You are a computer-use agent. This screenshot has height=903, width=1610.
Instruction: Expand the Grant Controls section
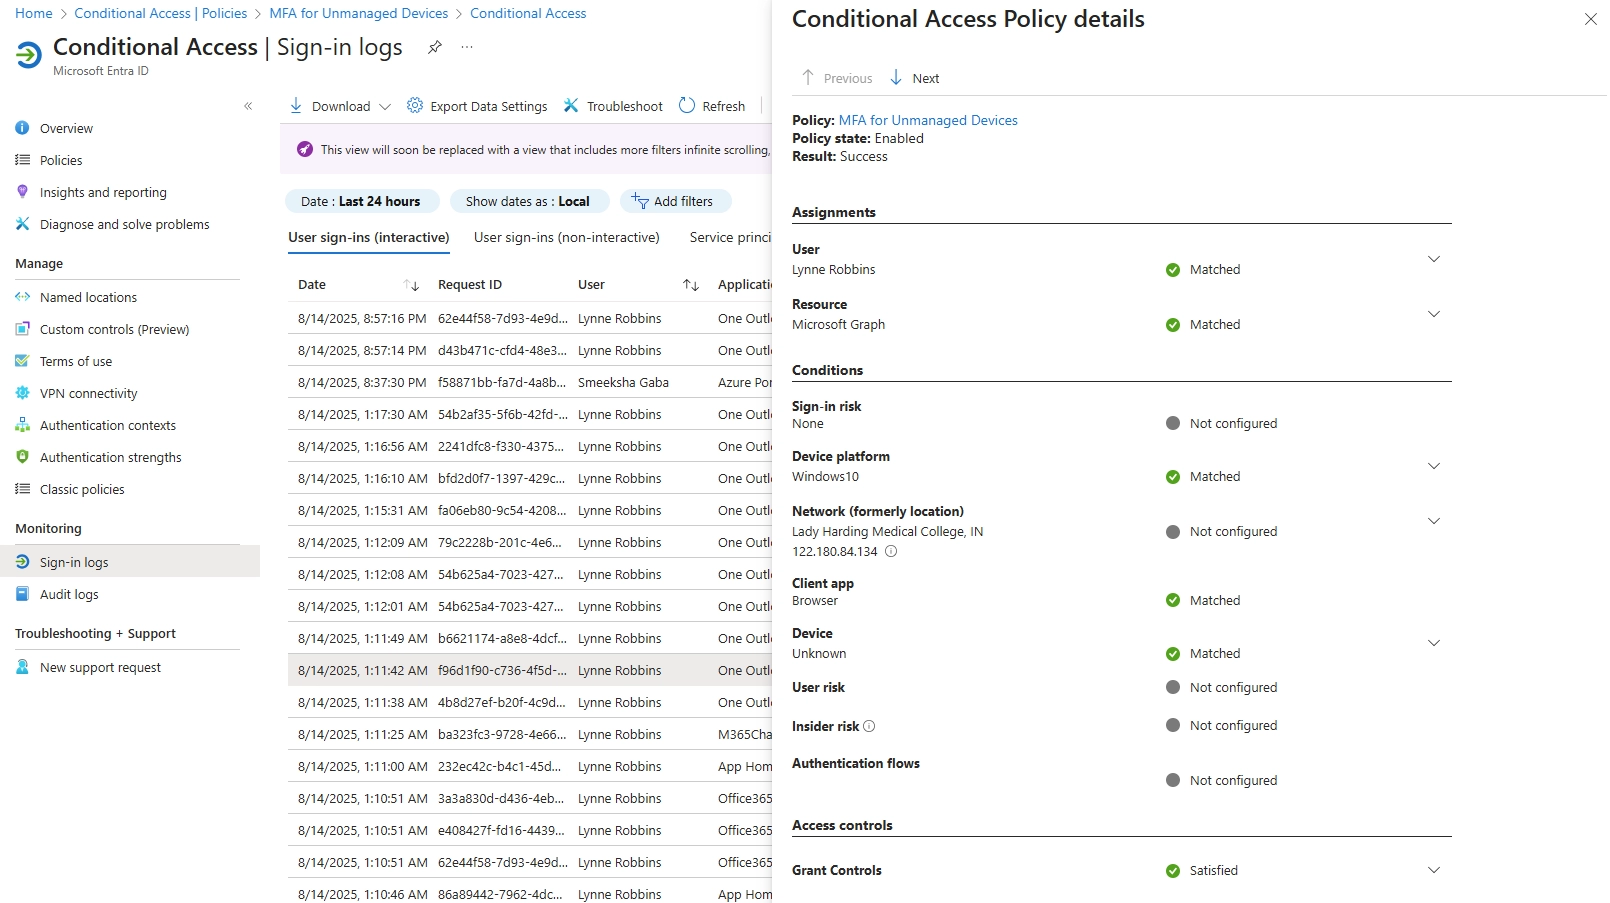(x=1433, y=870)
